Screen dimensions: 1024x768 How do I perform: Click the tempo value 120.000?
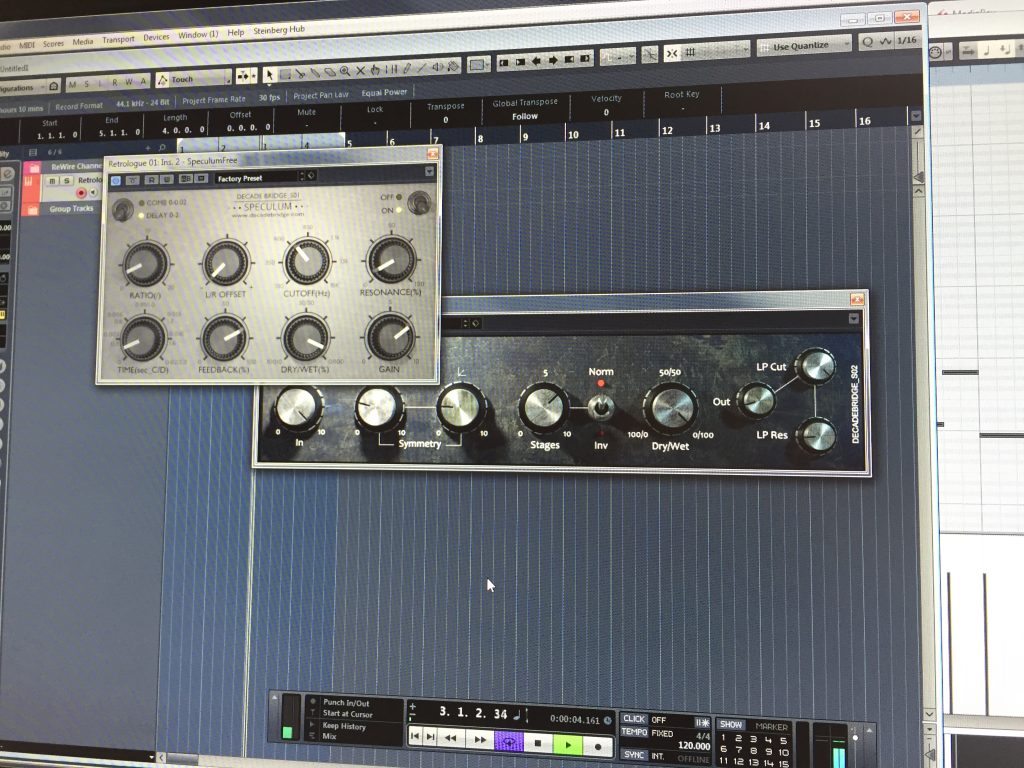[x=694, y=746]
